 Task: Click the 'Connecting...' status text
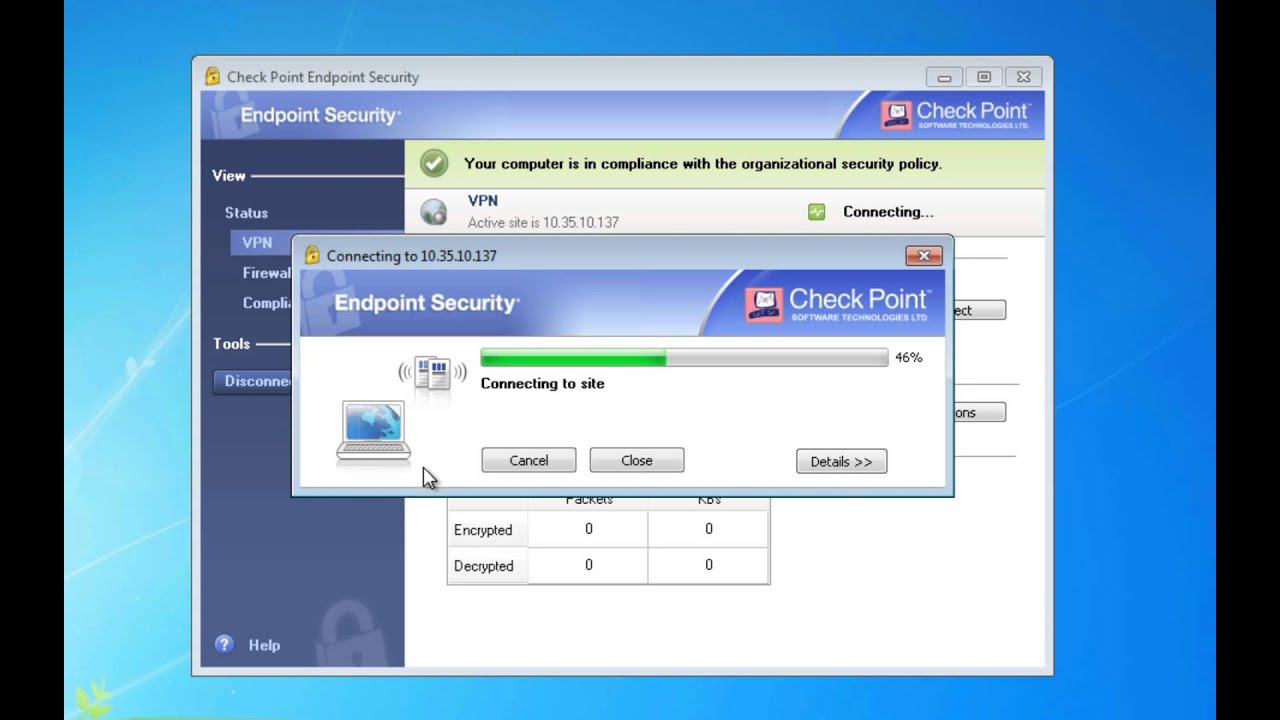click(x=888, y=212)
